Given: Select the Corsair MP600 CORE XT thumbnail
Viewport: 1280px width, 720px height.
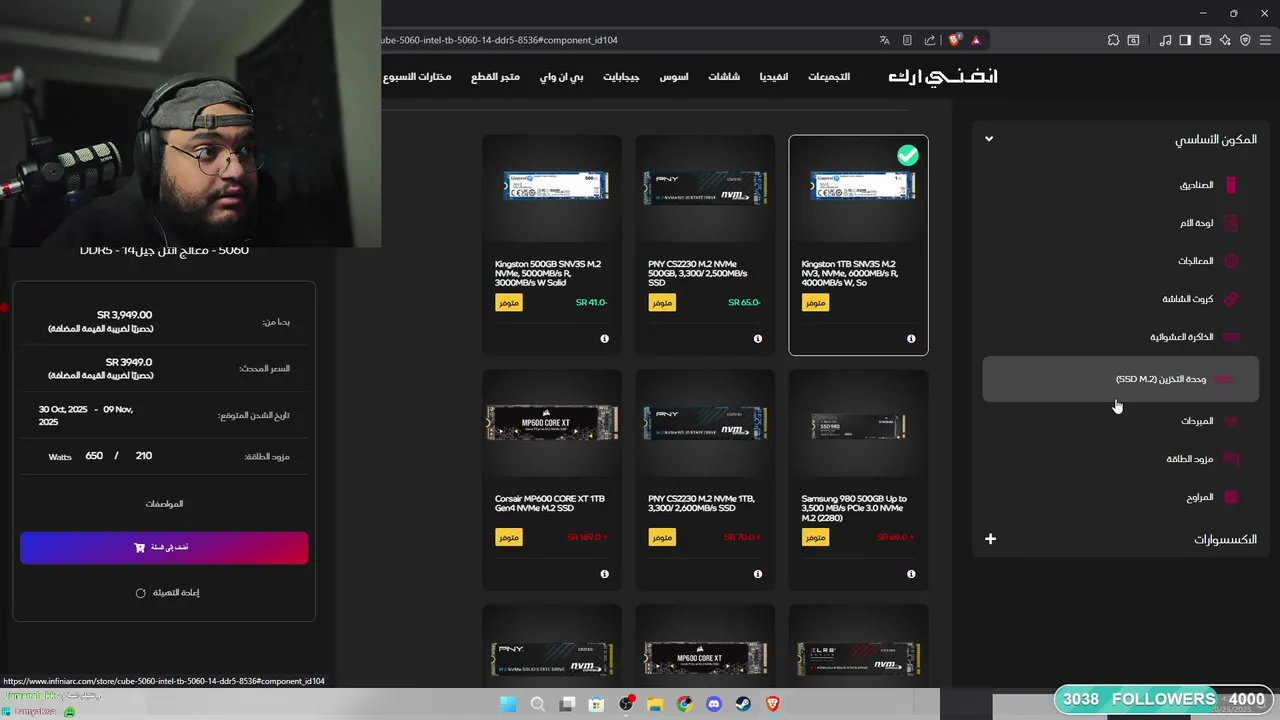Looking at the screenshot, I should click(x=552, y=422).
